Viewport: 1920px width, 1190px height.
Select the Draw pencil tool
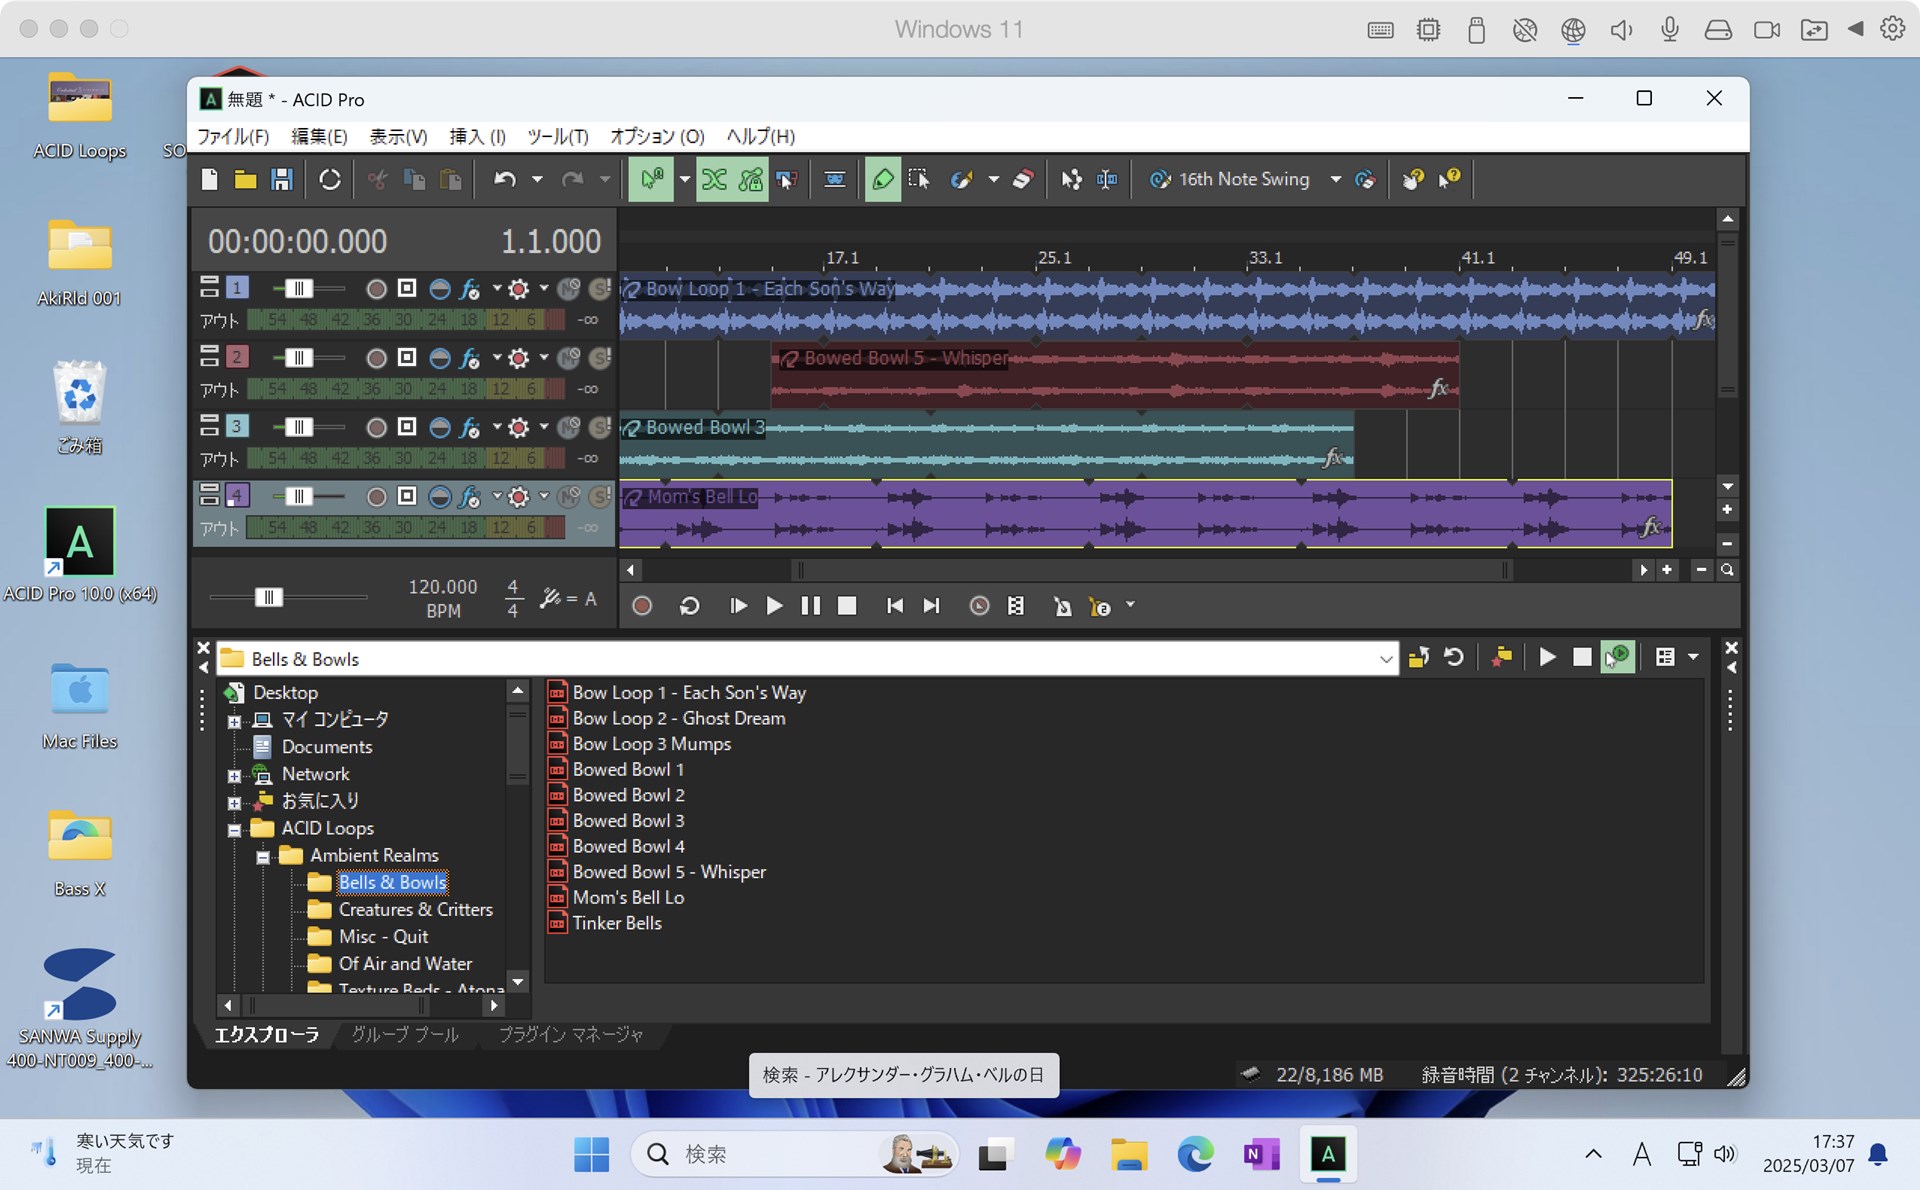883,179
